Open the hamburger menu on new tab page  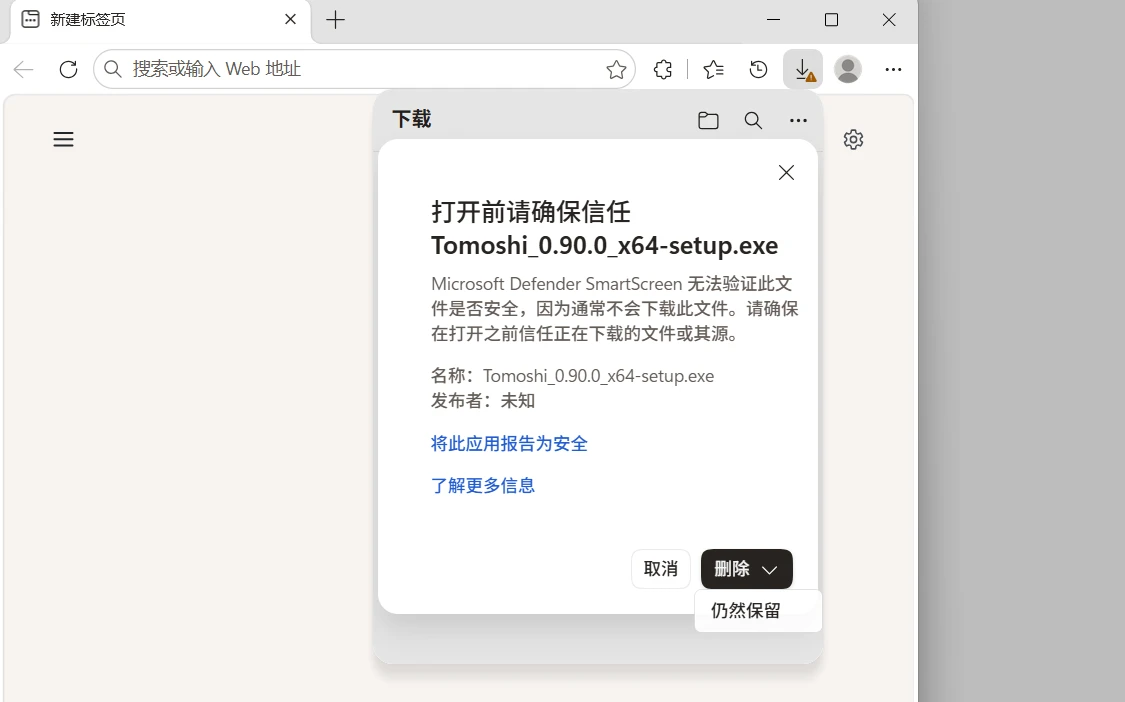coord(63,139)
